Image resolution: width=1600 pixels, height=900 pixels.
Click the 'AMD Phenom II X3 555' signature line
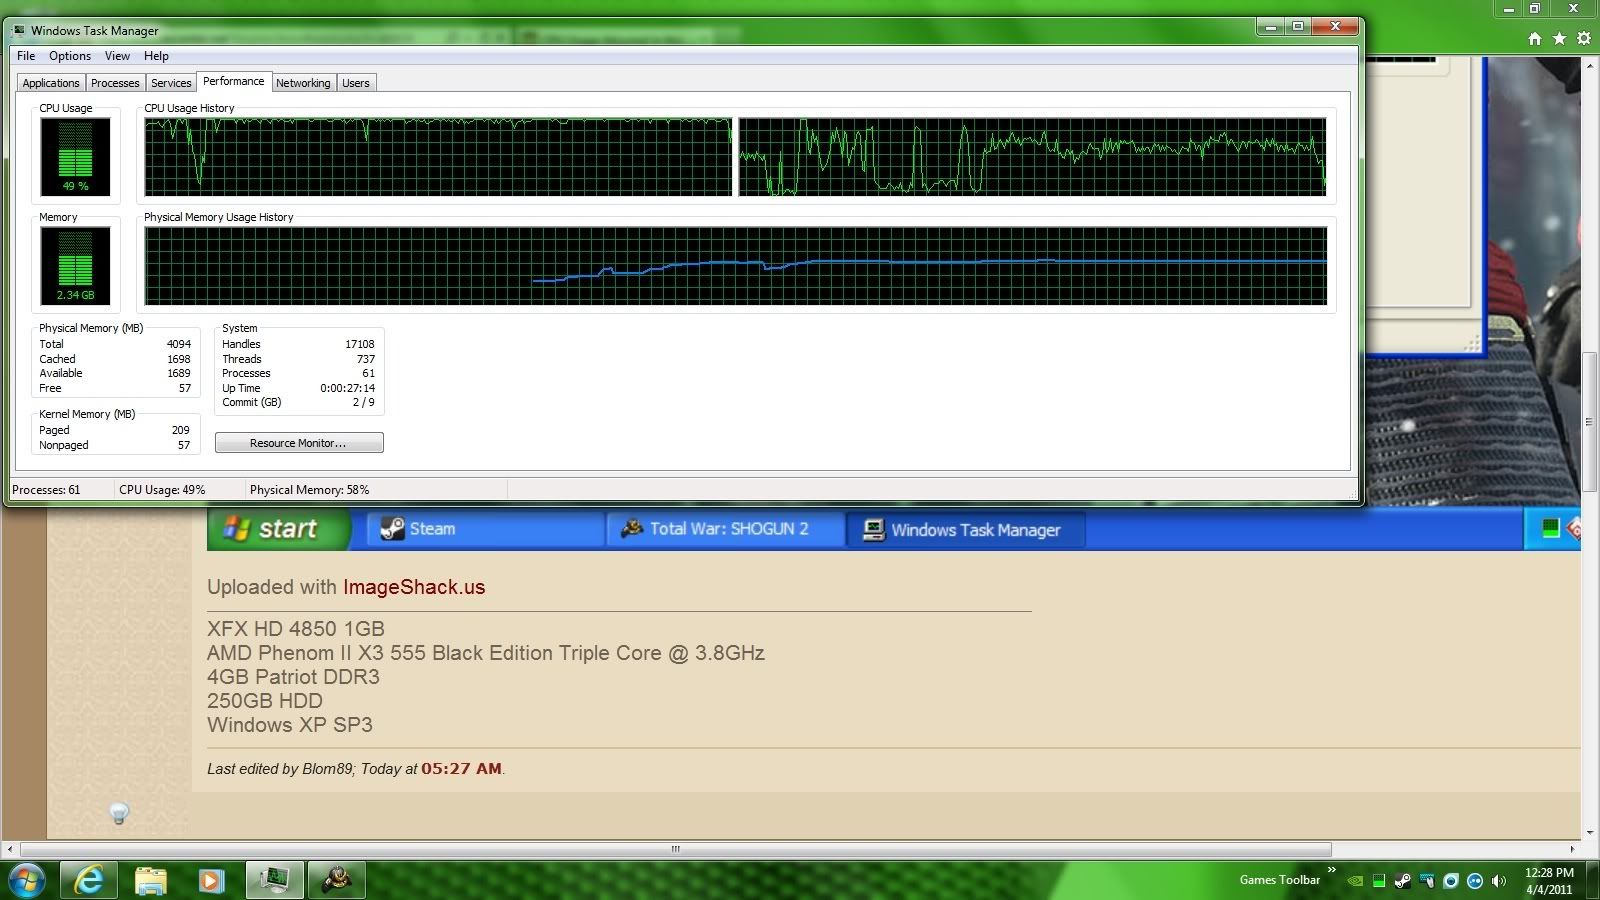tap(486, 653)
